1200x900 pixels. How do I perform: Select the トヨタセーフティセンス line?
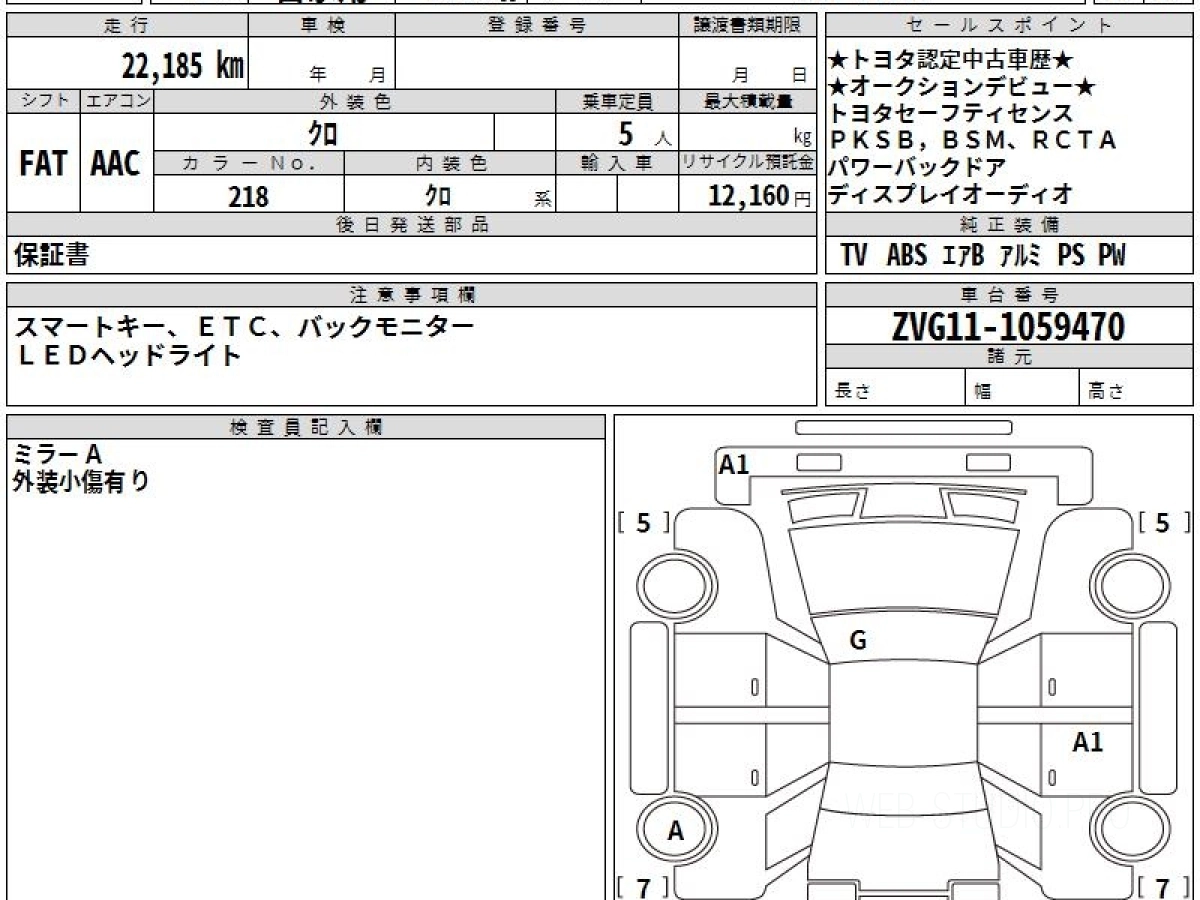(x=951, y=113)
